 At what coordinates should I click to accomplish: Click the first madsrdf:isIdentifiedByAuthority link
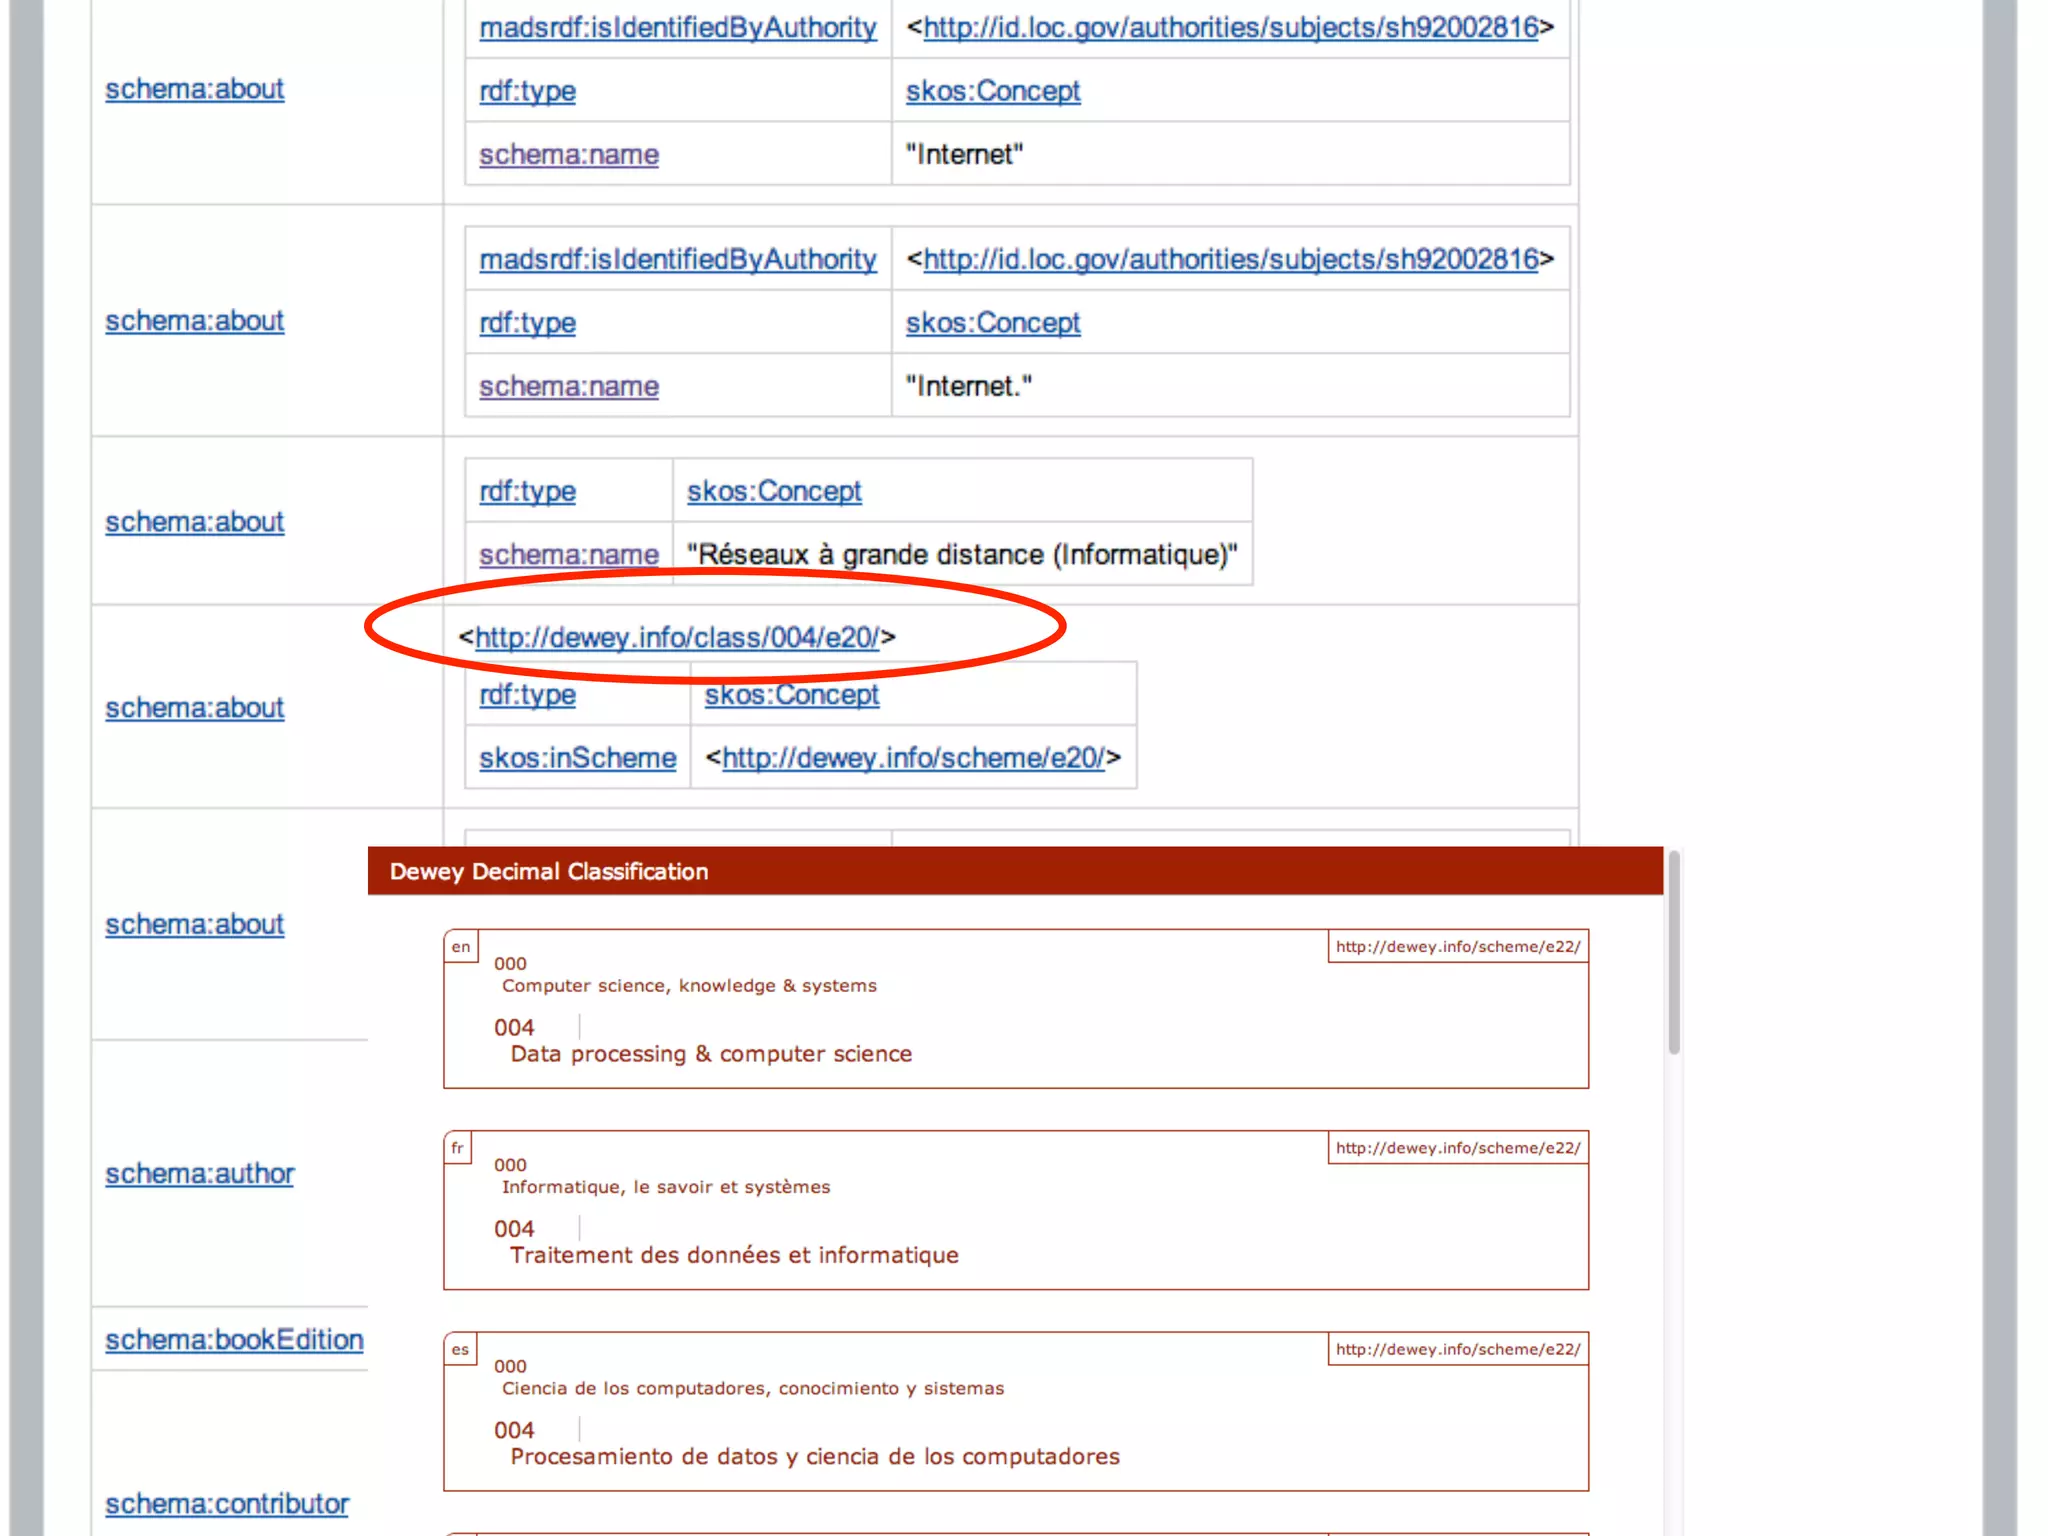(677, 28)
